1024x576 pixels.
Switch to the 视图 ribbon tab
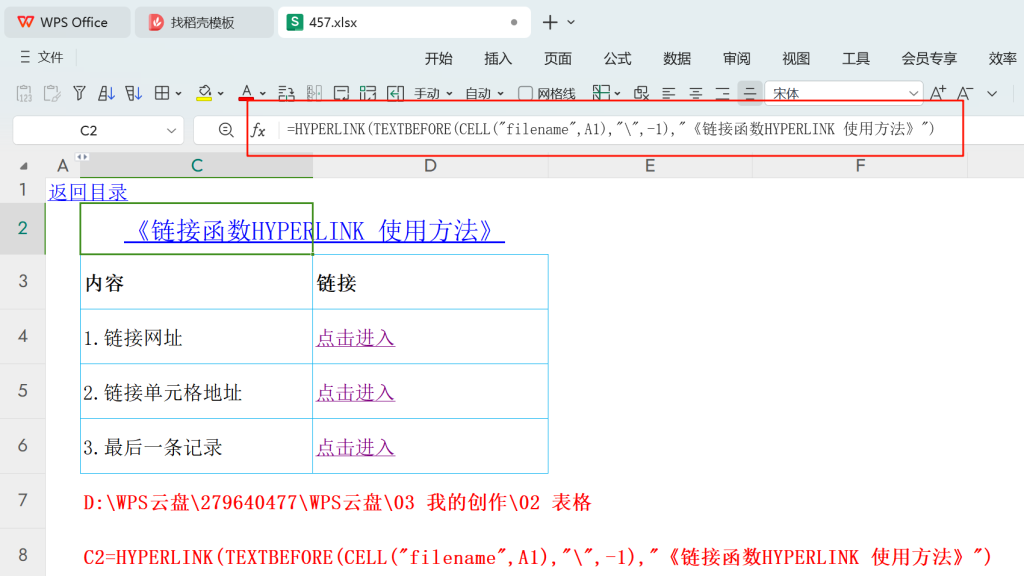(796, 59)
